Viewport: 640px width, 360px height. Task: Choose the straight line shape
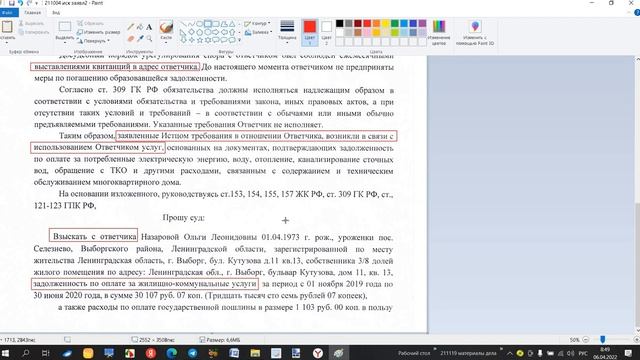click(x=183, y=24)
